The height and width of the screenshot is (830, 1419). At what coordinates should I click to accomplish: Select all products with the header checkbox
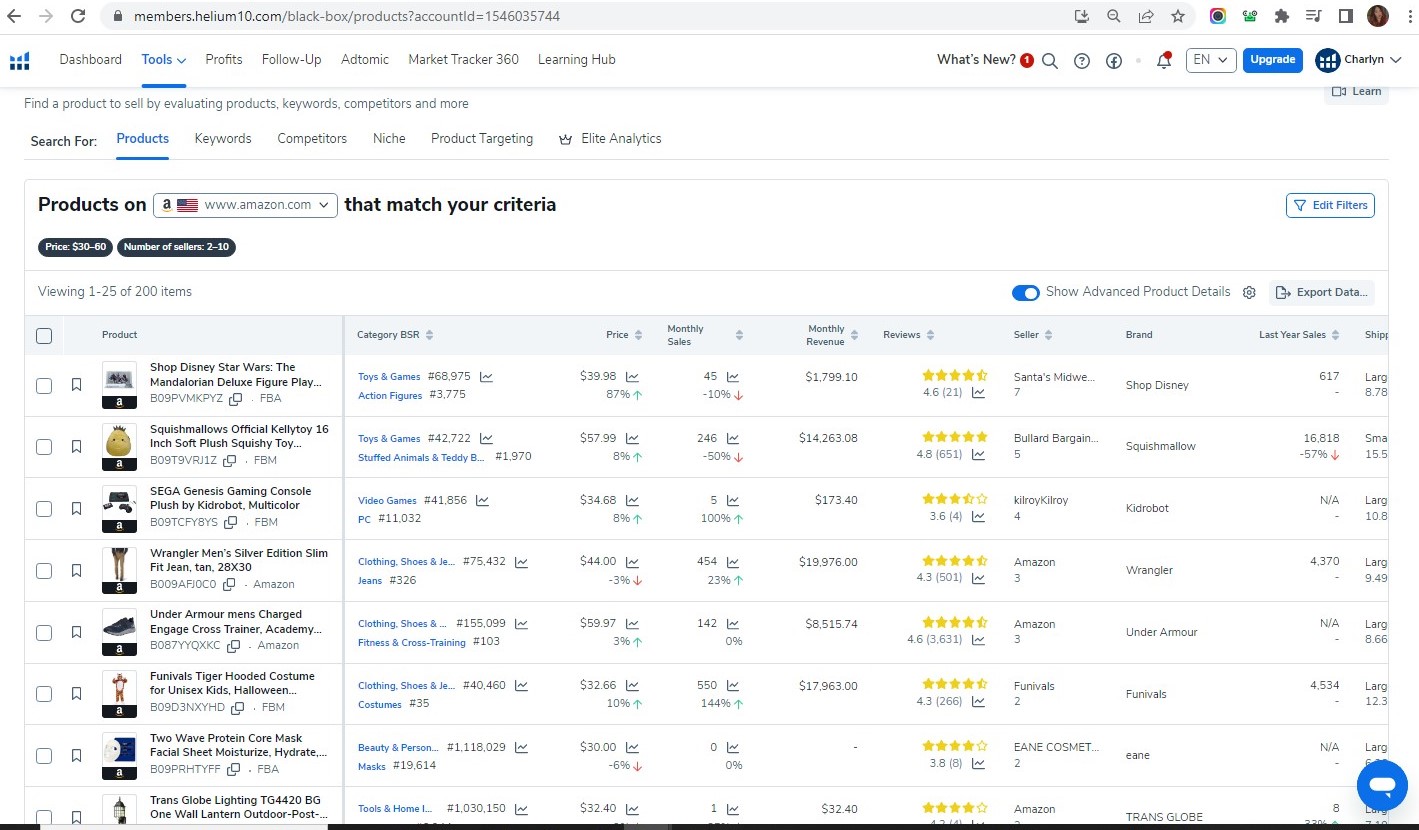44,336
